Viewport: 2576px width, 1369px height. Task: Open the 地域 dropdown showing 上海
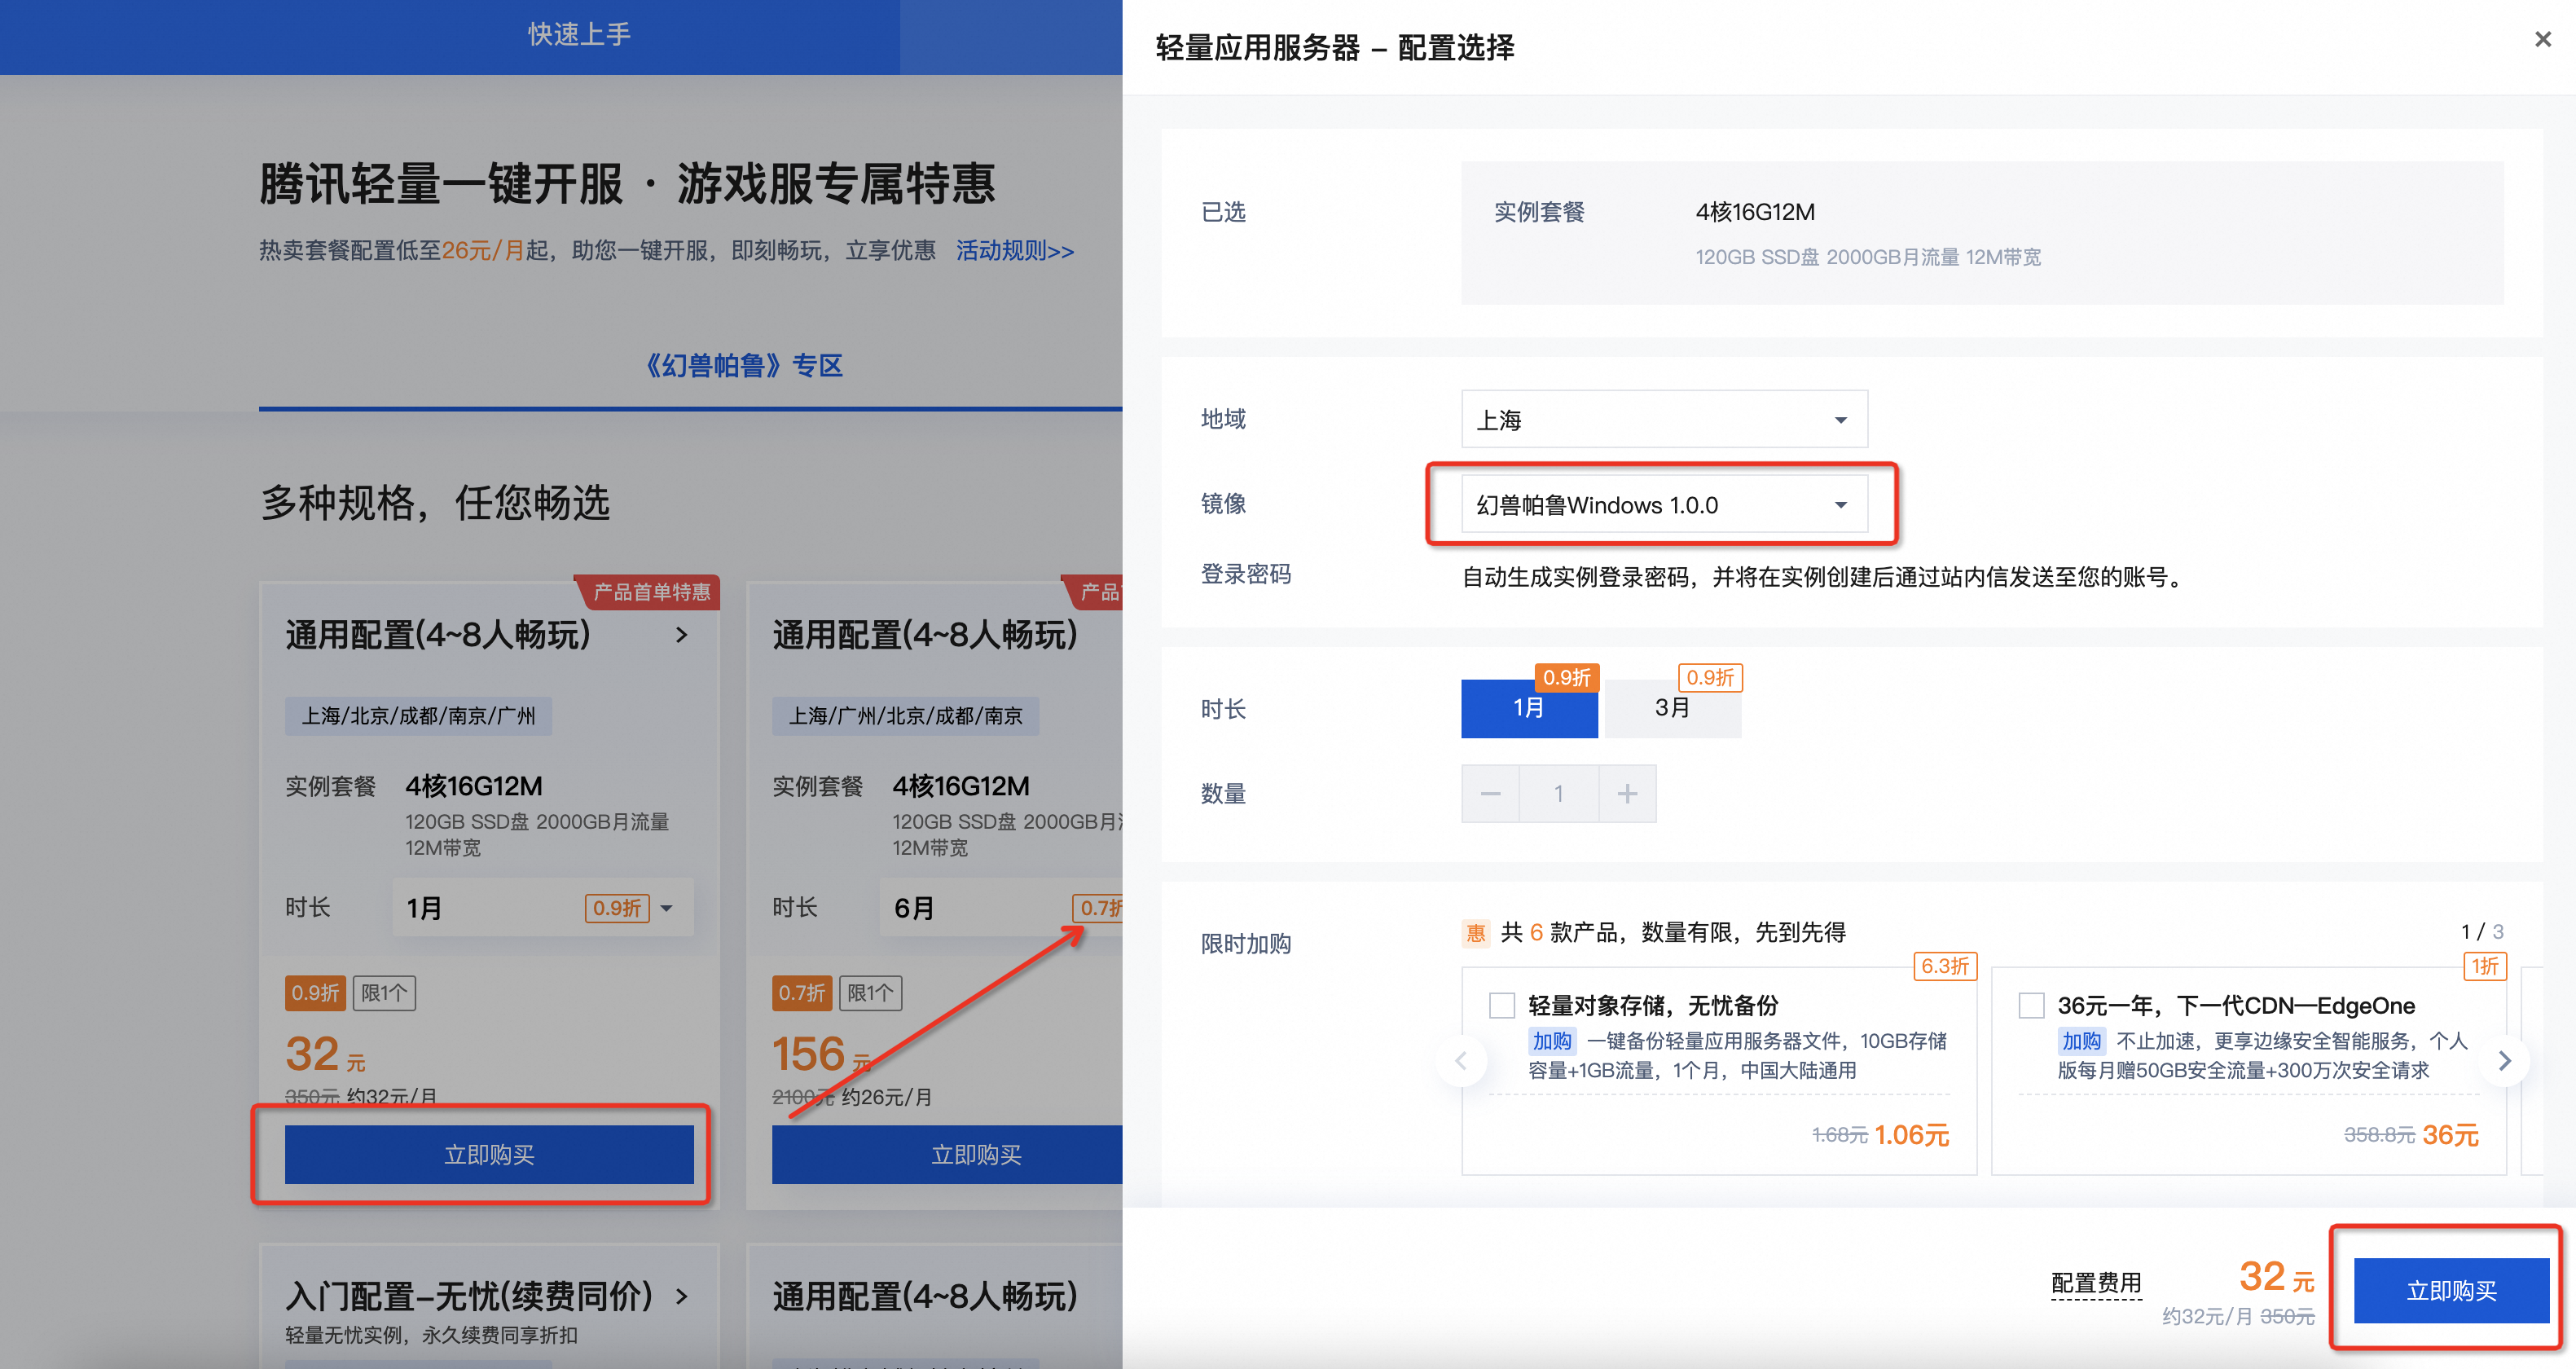pyautogui.click(x=1664, y=419)
